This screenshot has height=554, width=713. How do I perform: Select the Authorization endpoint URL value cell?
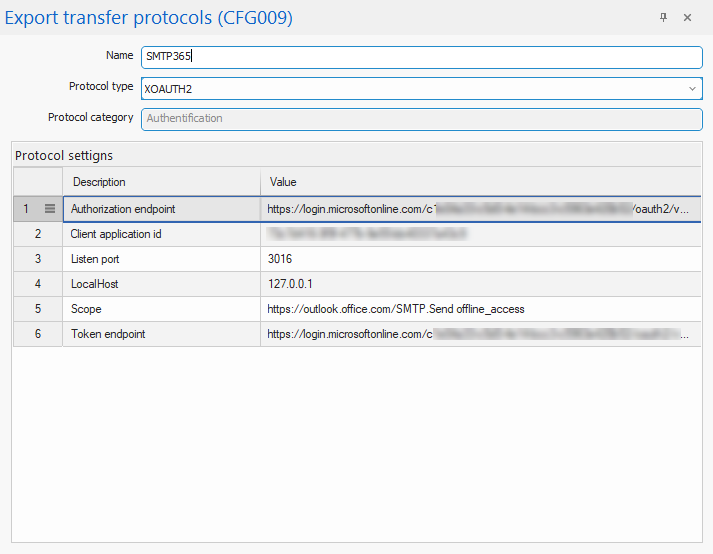point(480,209)
